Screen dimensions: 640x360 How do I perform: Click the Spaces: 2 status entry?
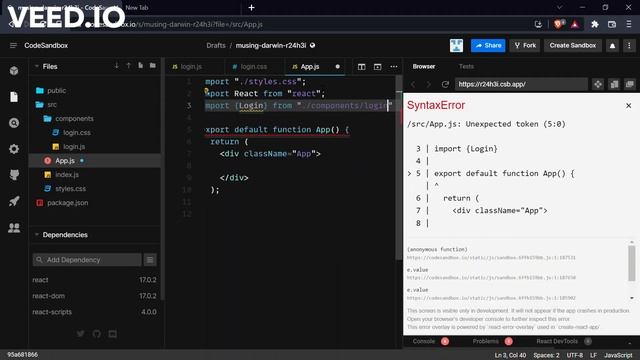pyautogui.click(x=547, y=355)
